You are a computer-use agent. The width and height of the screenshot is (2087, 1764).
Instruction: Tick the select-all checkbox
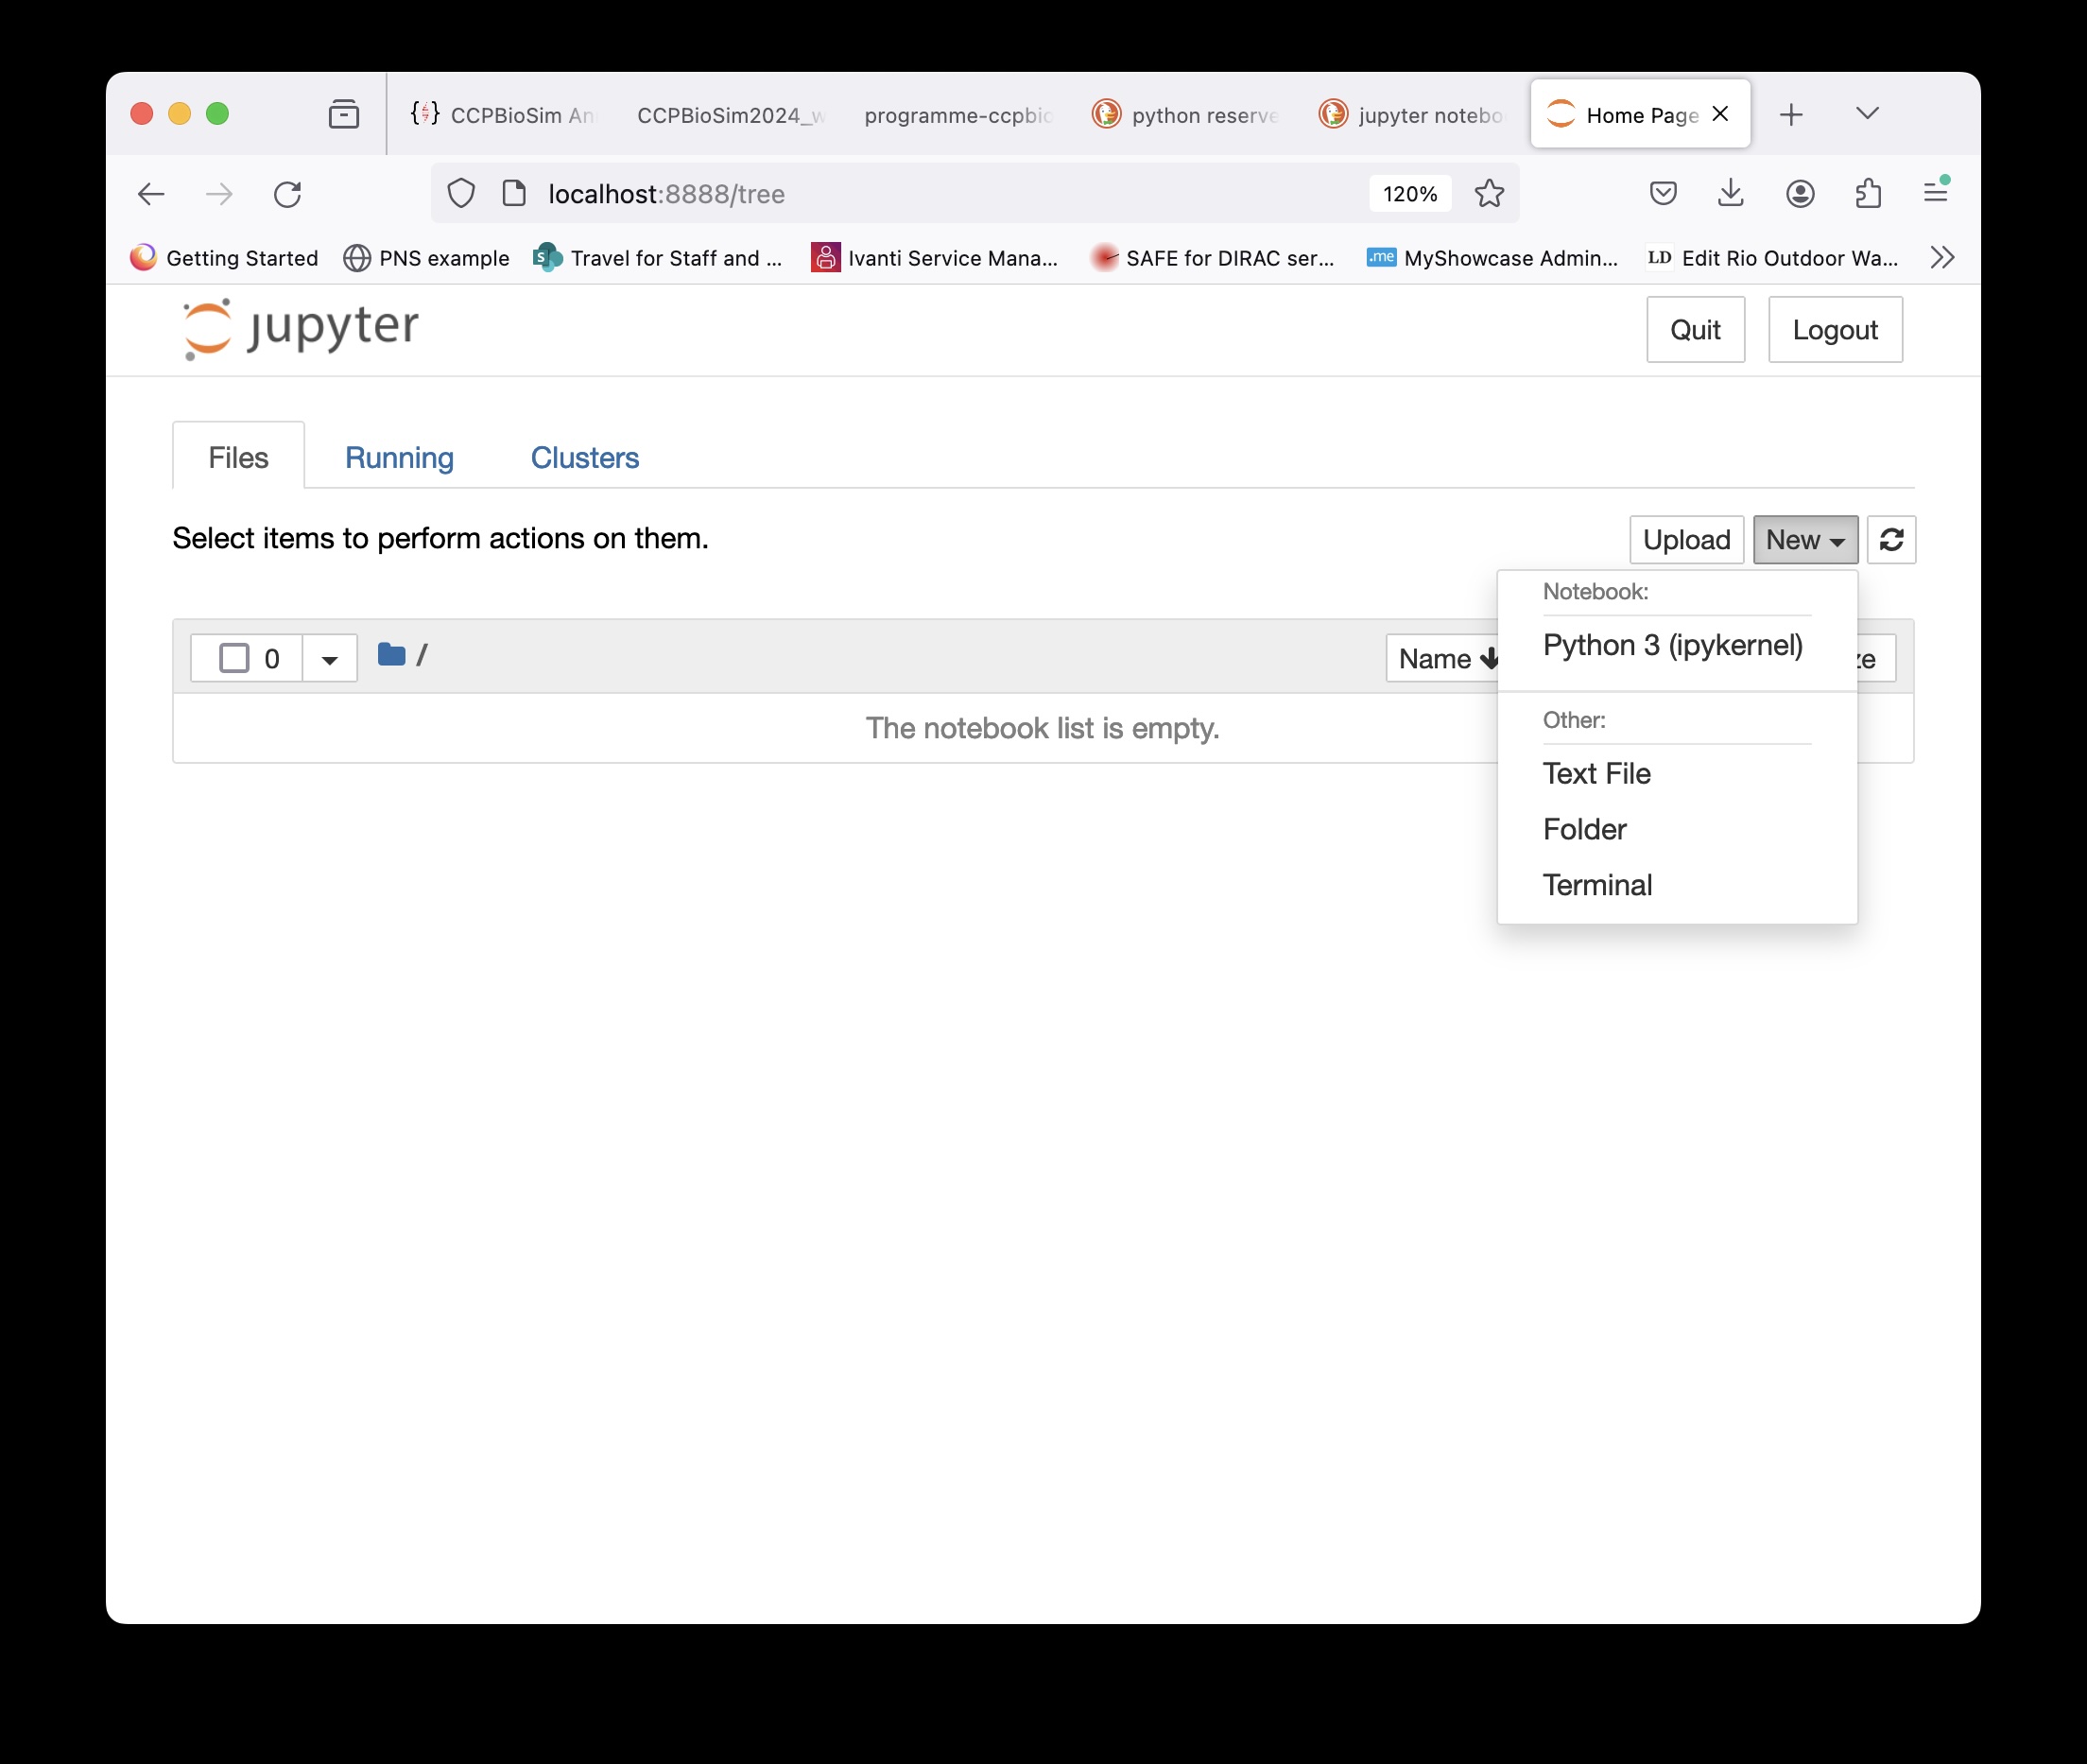[234, 658]
